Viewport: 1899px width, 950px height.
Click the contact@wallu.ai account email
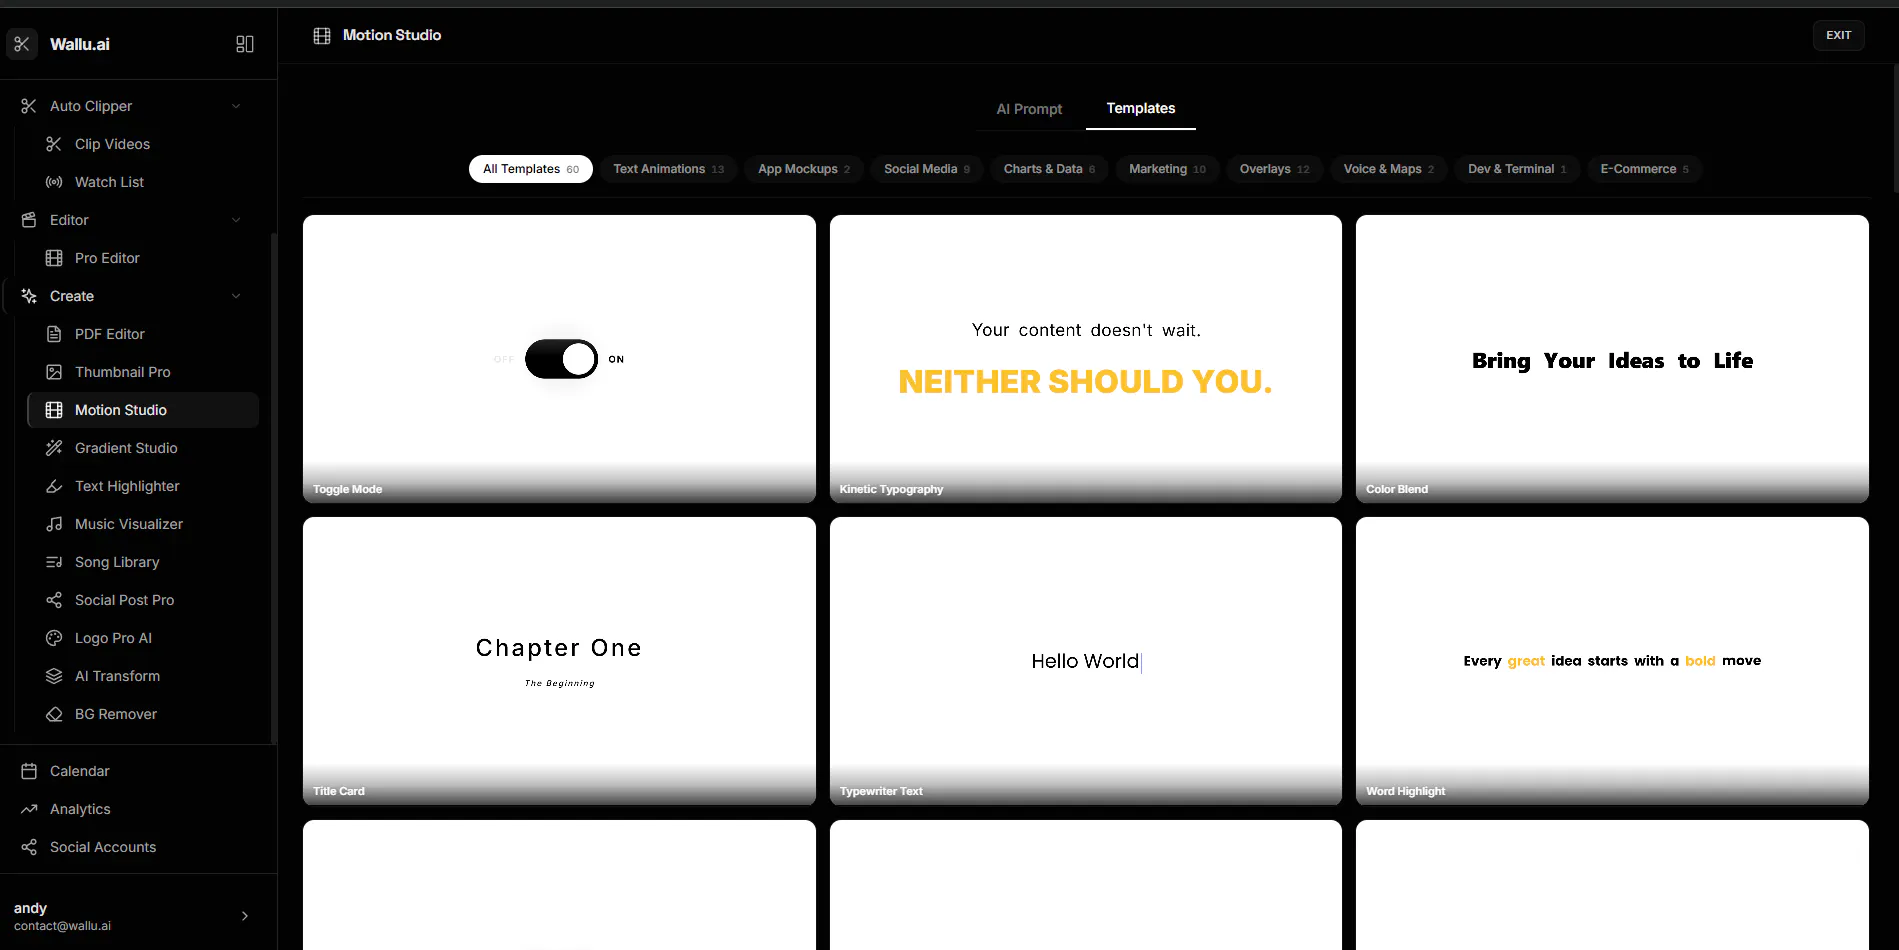tap(62, 926)
